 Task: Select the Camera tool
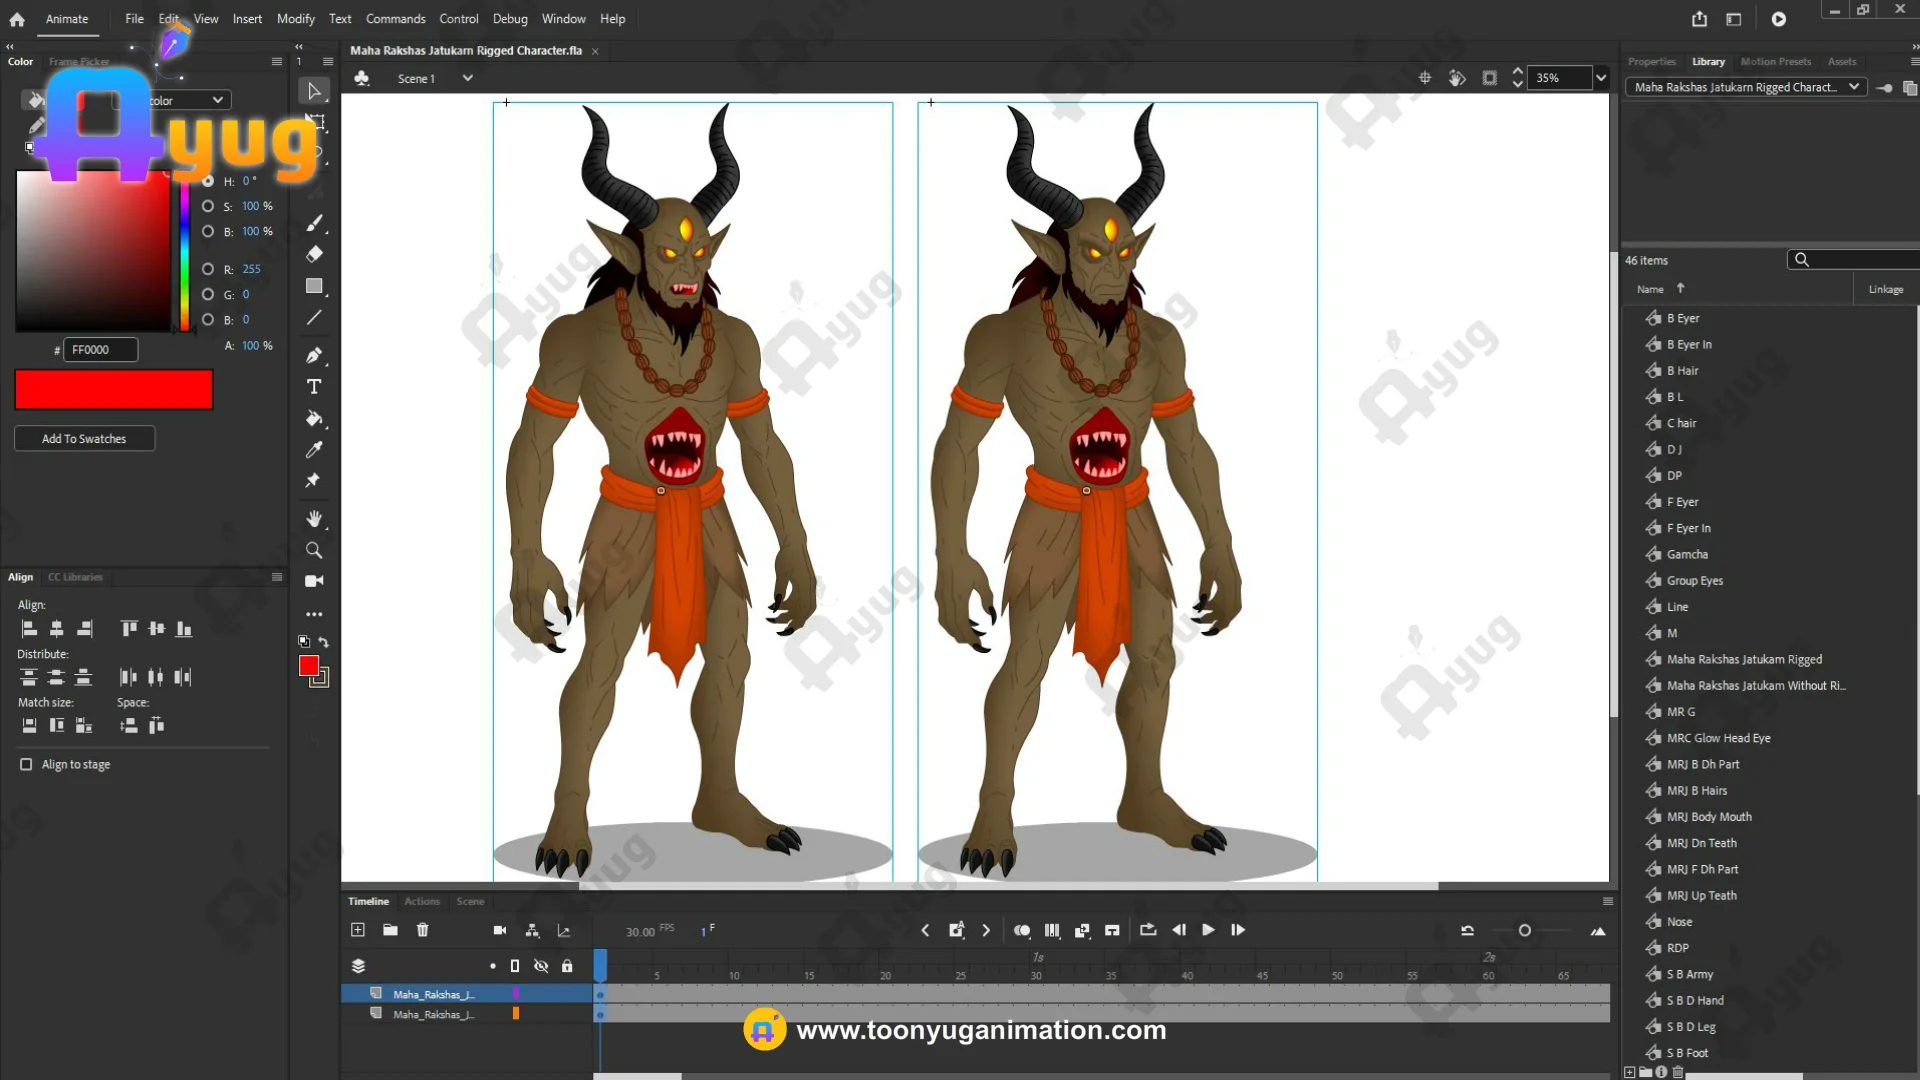[314, 581]
